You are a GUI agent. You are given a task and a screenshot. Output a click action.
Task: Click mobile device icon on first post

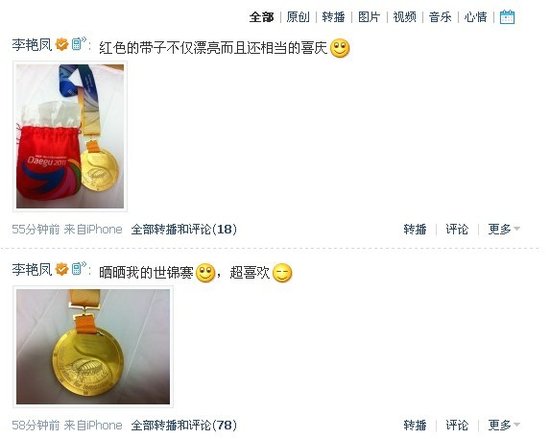pyautogui.click(x=79, y=43)
